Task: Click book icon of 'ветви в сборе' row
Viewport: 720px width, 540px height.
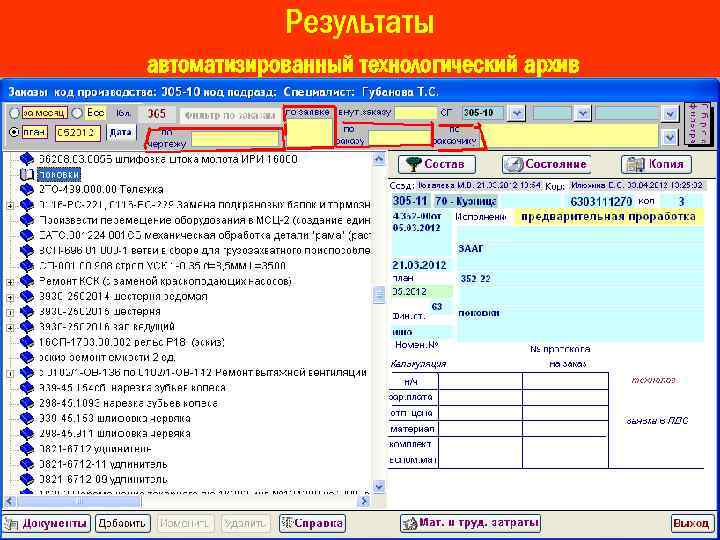Action: pos(27,251)
